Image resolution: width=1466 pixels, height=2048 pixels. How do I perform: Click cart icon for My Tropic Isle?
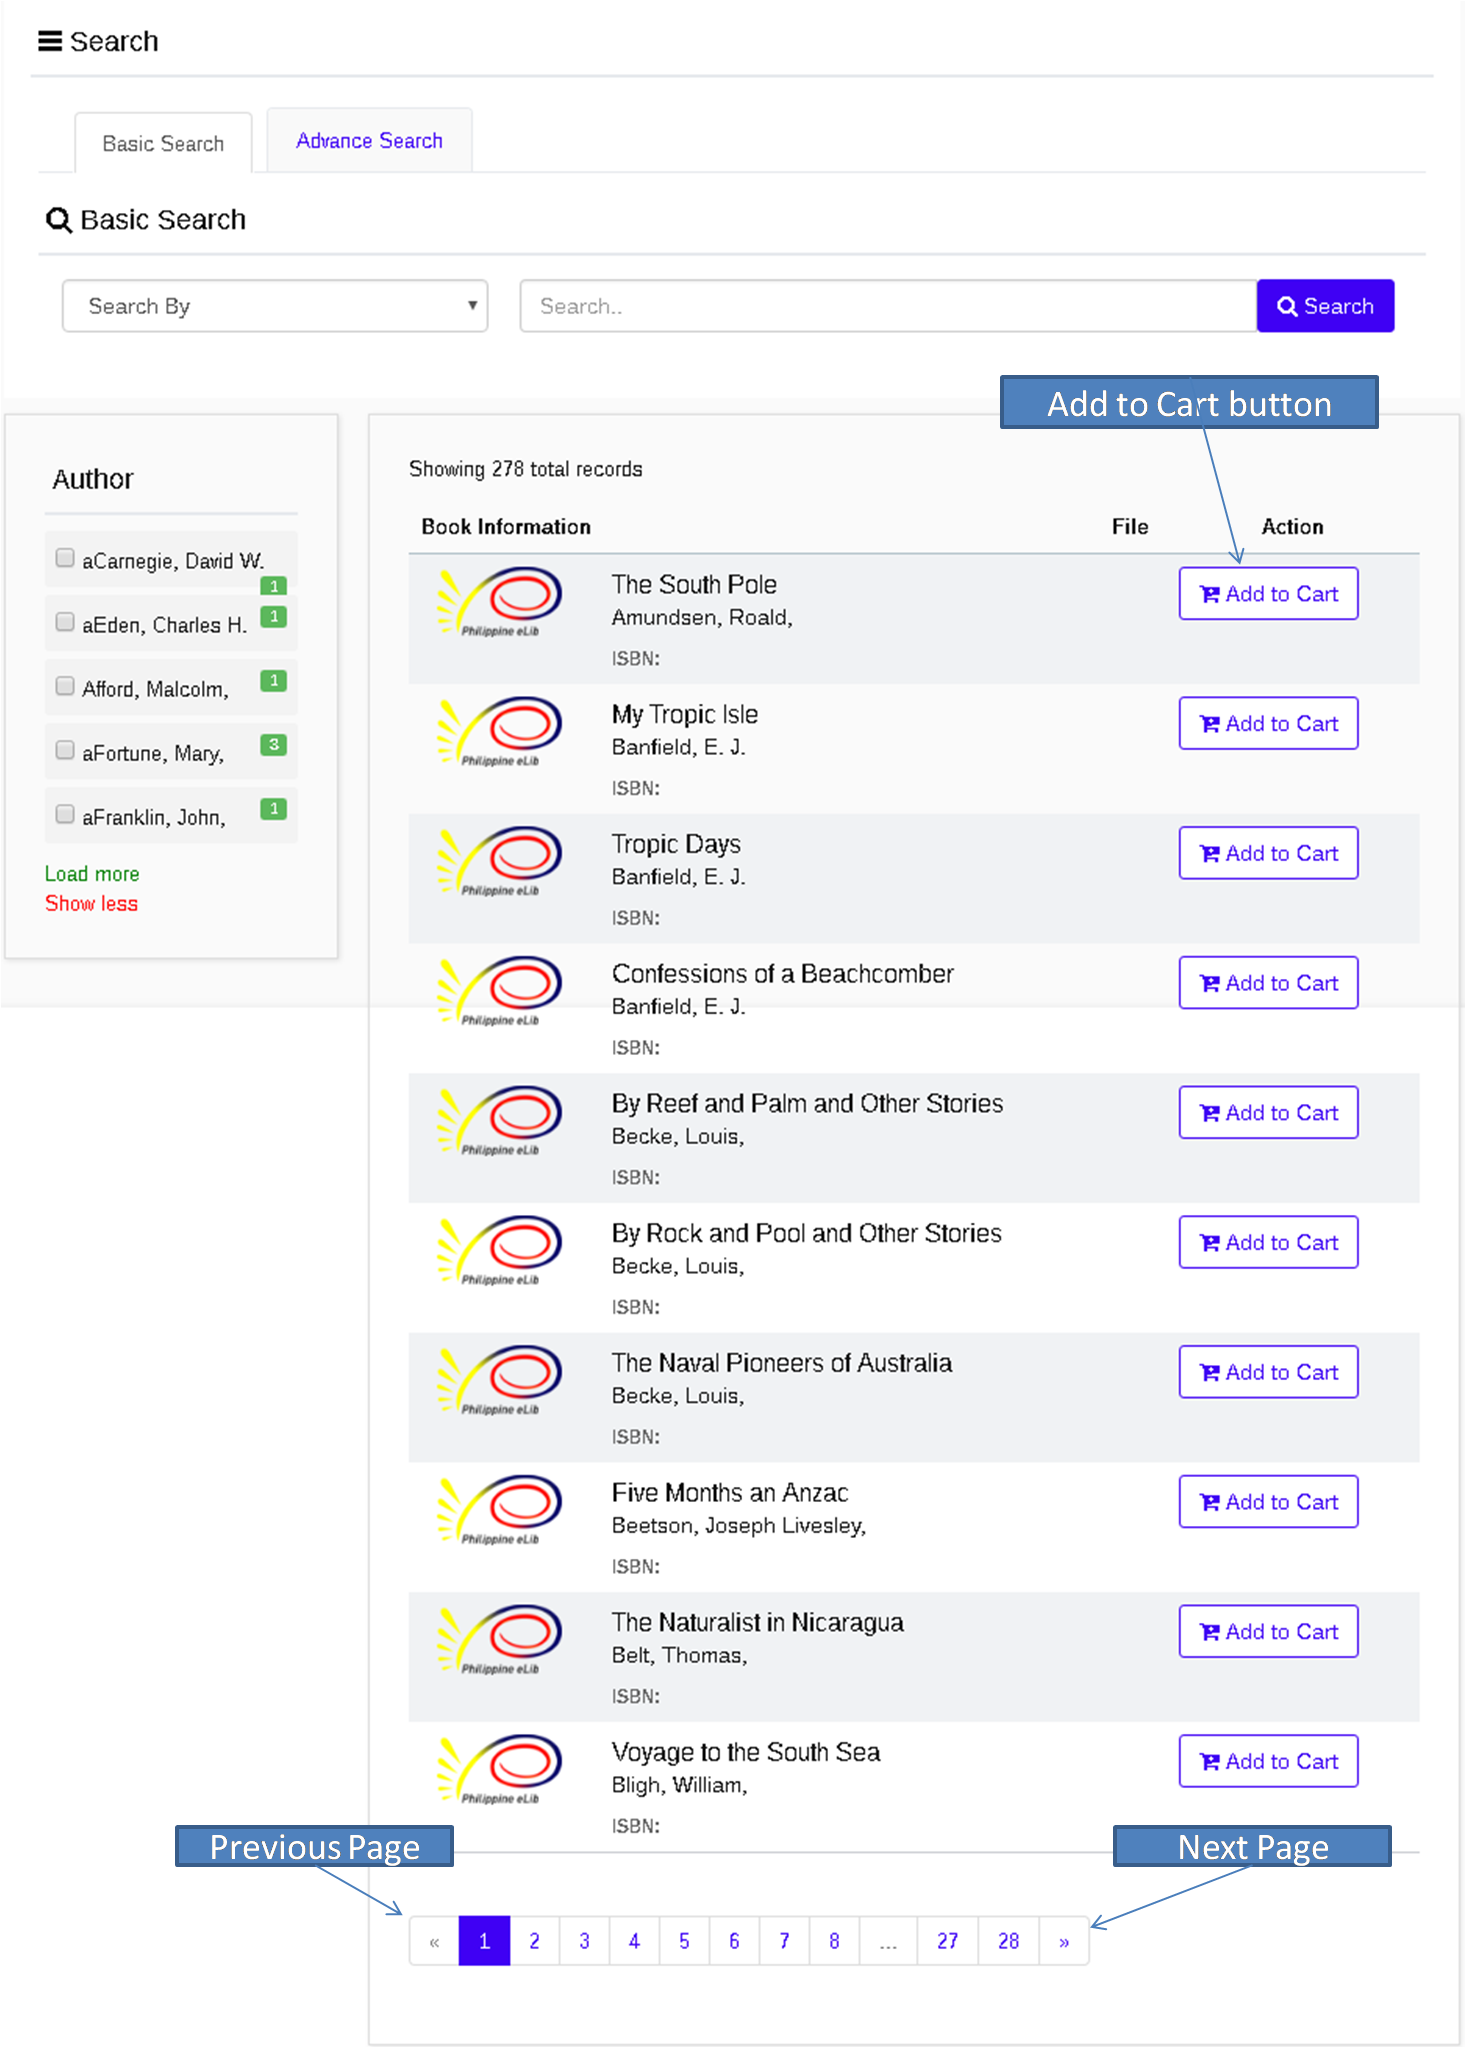[x=1210, y=724]
